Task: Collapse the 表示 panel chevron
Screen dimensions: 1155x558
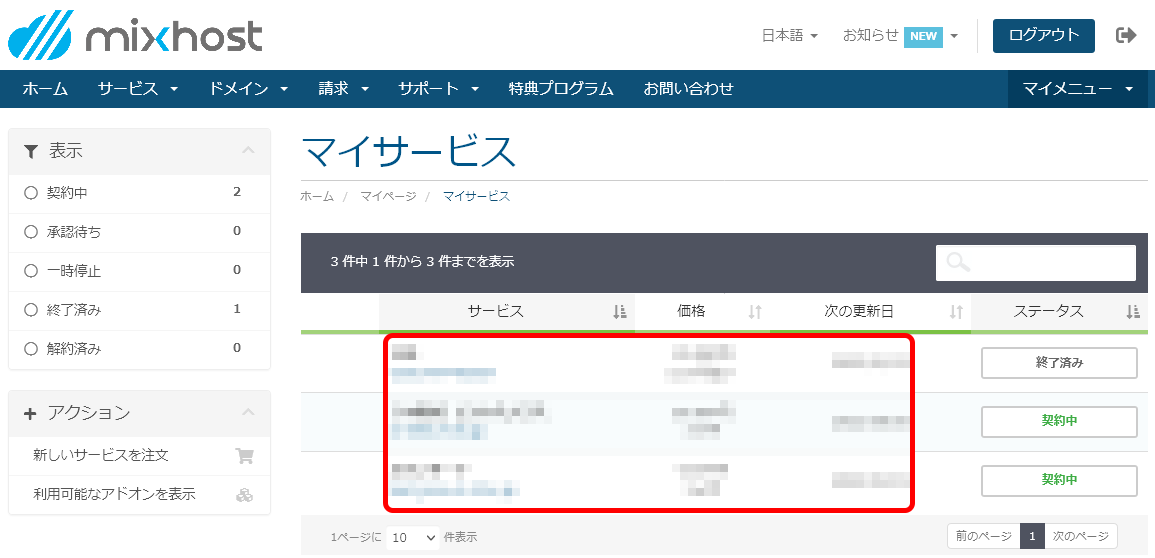Action: pyautogui.click(x=248, y=151)
